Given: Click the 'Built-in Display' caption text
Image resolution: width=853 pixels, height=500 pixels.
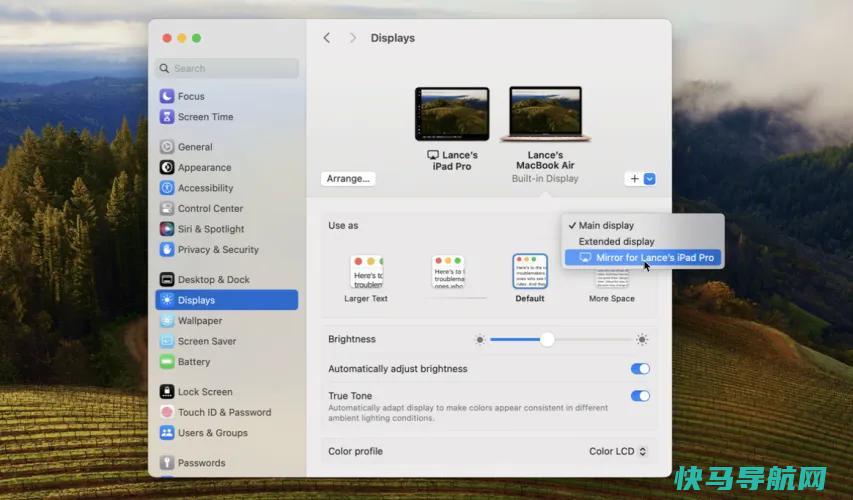Looking at the screenshot, I should click(545, 178).
